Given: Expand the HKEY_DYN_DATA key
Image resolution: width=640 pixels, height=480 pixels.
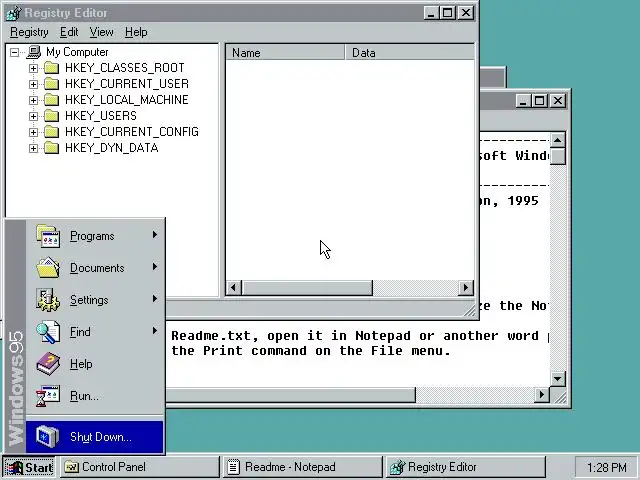Looking at the screenshot, I should pos(33,148).
